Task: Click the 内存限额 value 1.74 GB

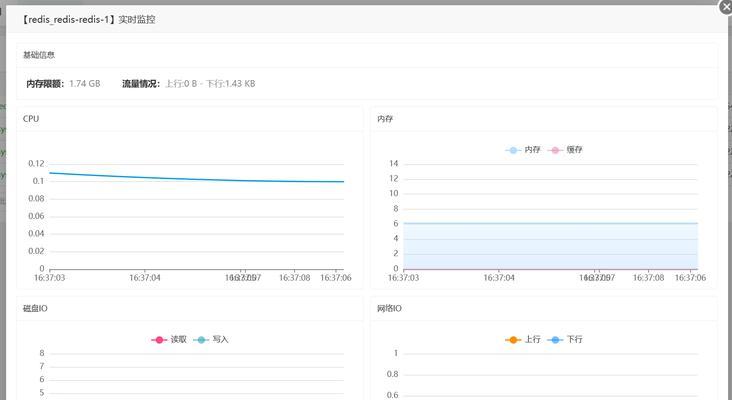Action: [84, 84]
